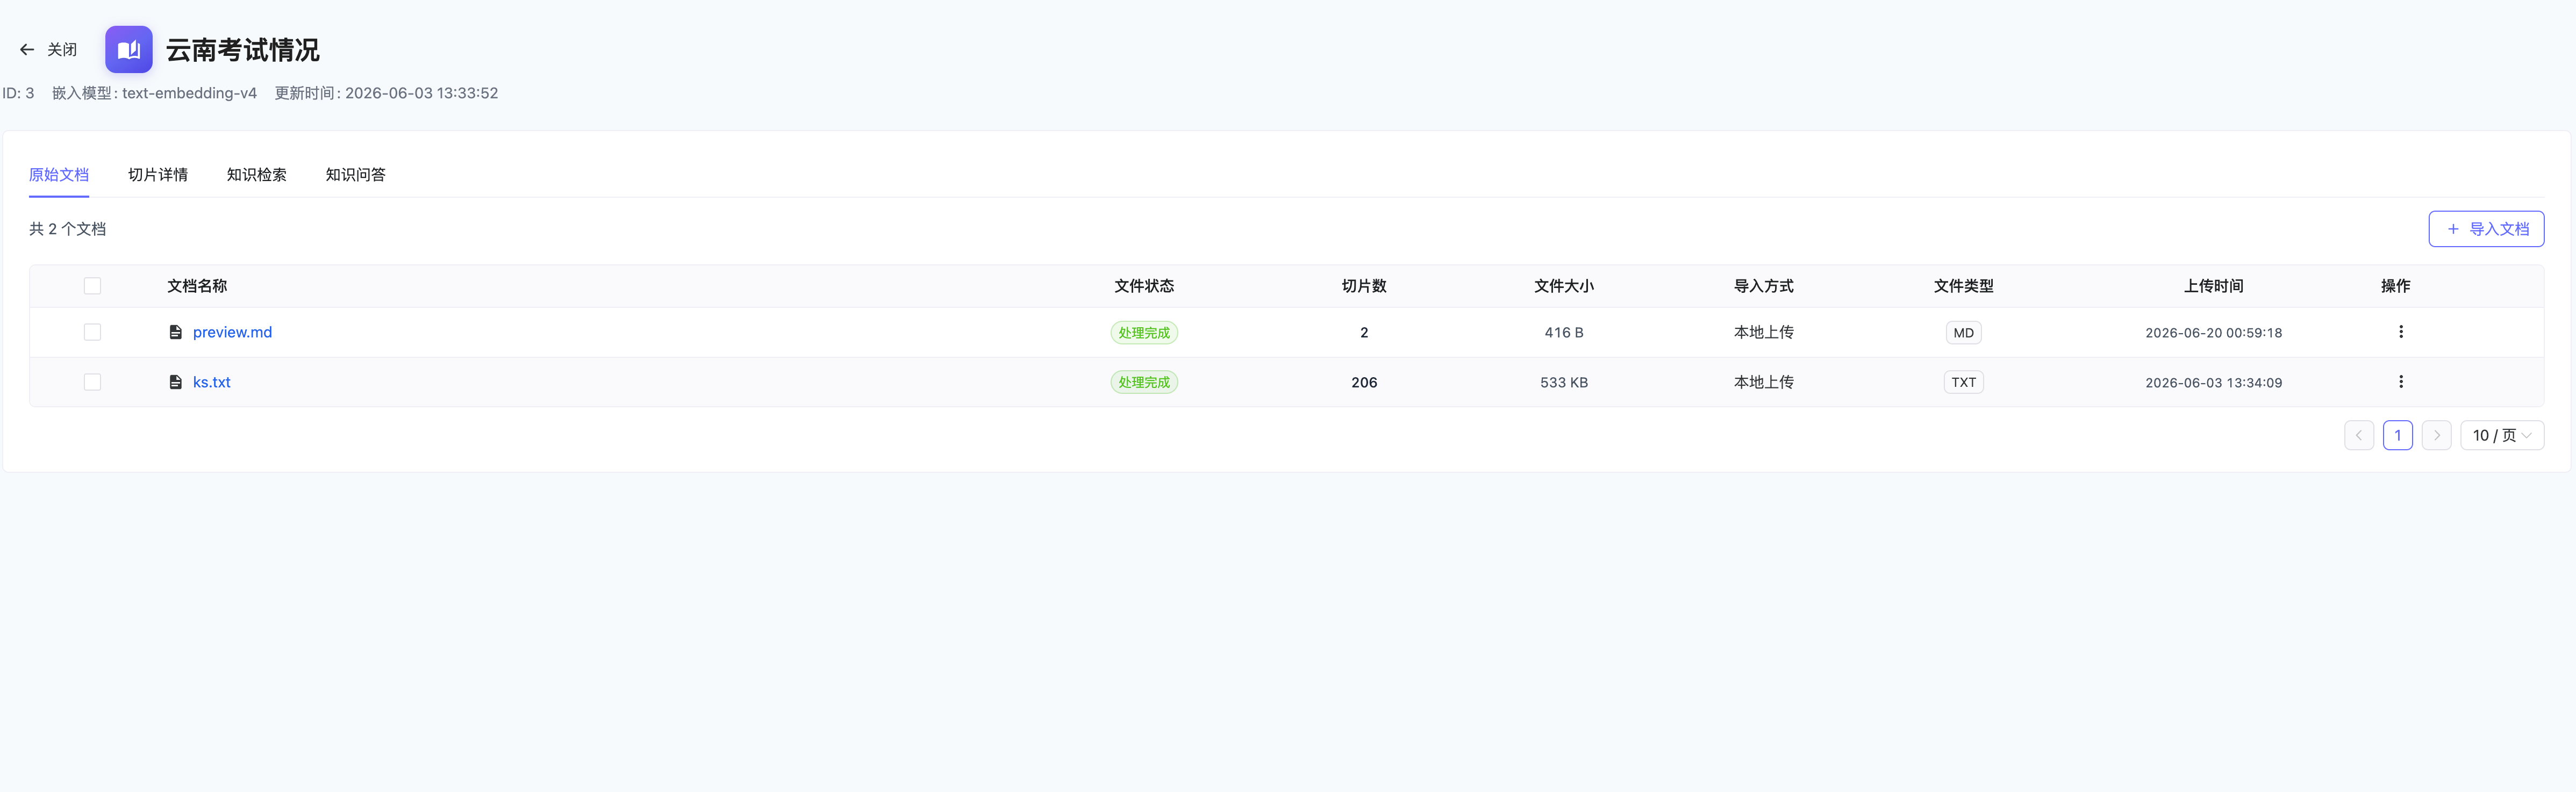Click the 416 B file size cell
Viewport: 2576px width, 792px height.
point(1564,333)
